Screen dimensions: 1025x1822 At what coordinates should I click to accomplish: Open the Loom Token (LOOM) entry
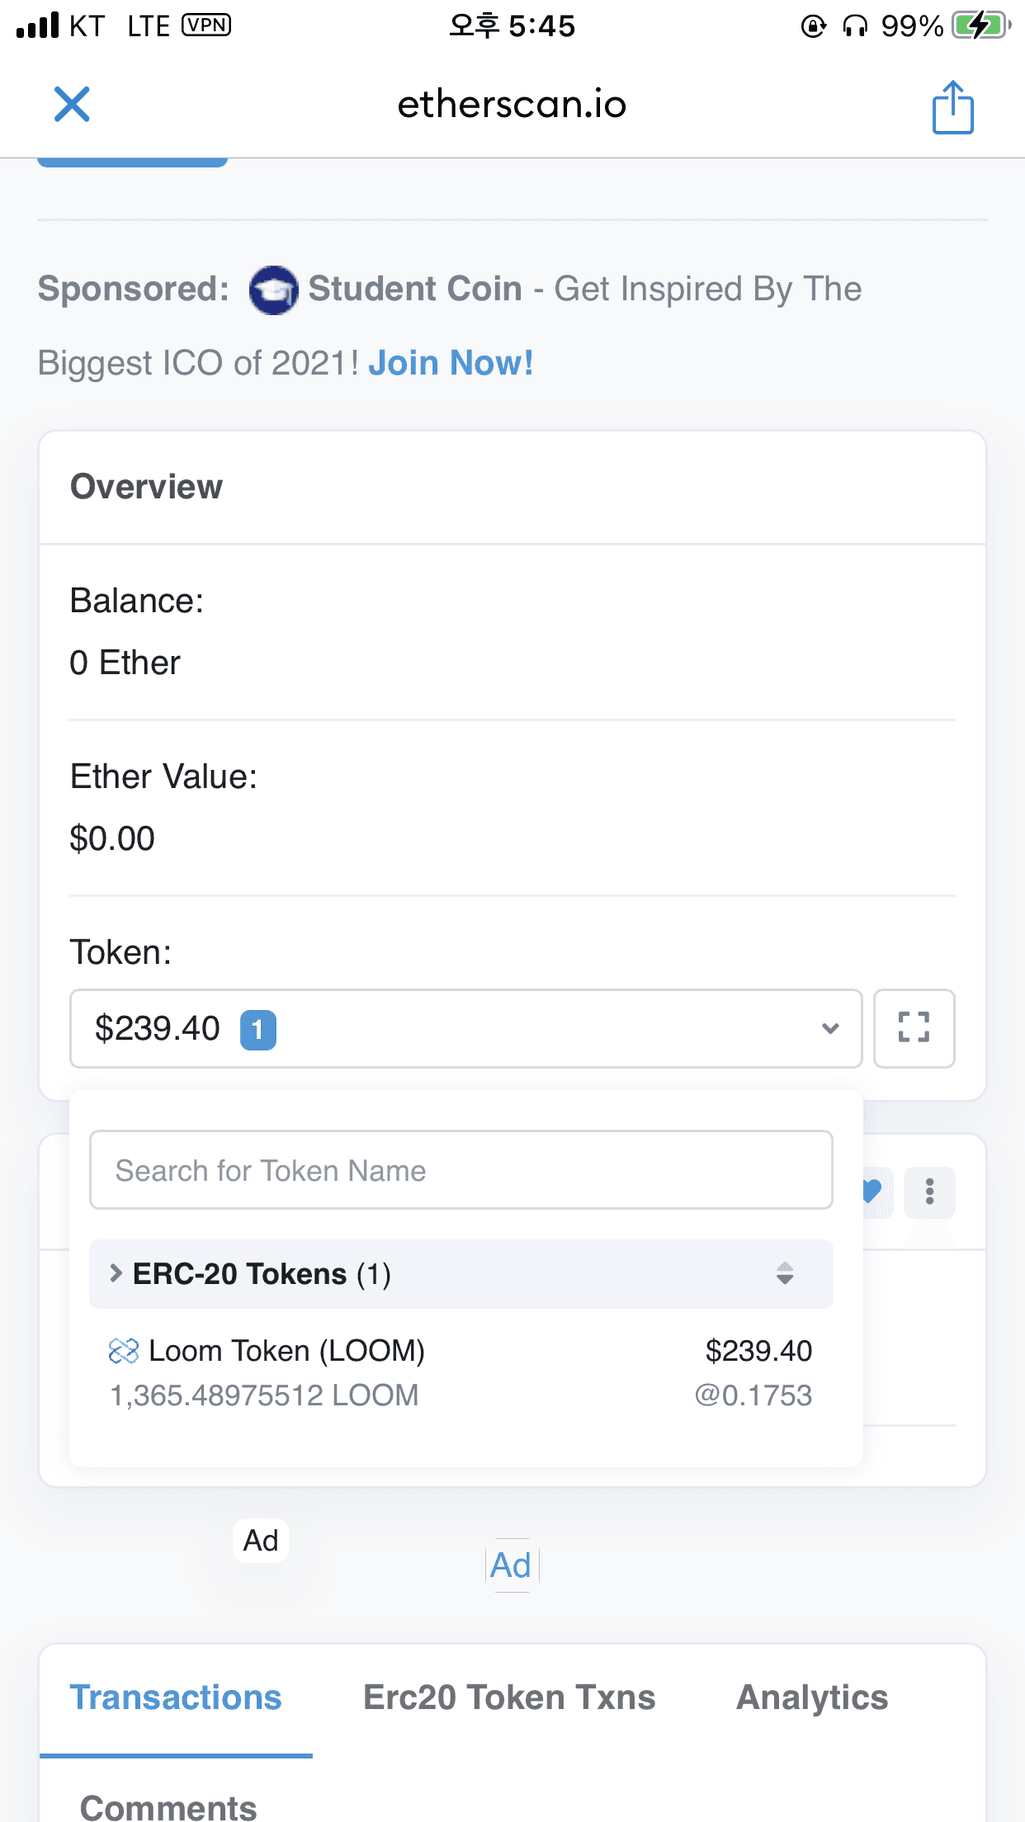[x=461, y=1372]
